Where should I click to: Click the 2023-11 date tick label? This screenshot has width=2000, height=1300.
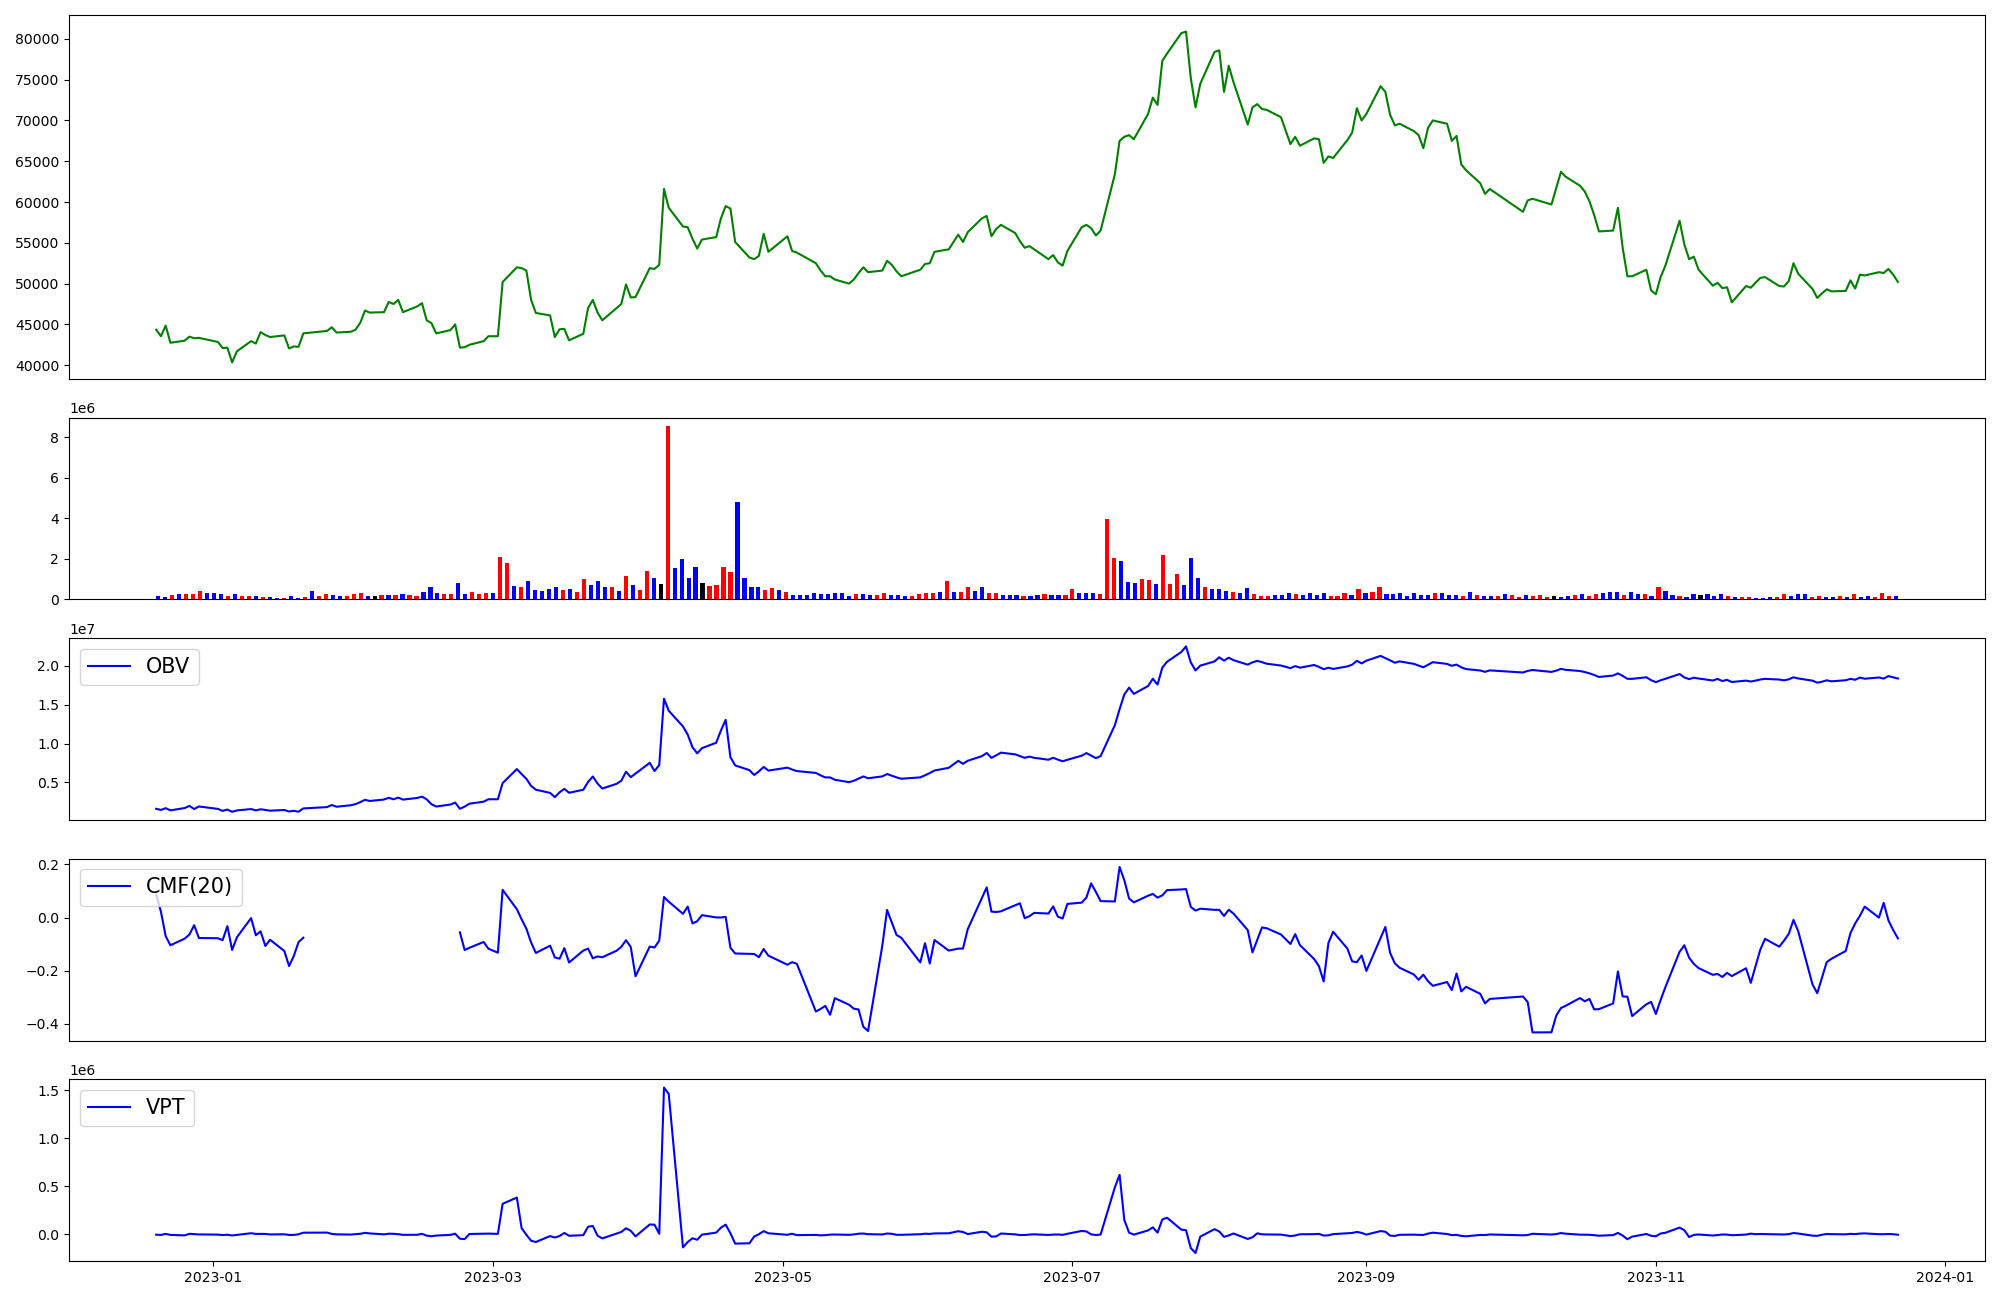[x=1656, y=1276]
